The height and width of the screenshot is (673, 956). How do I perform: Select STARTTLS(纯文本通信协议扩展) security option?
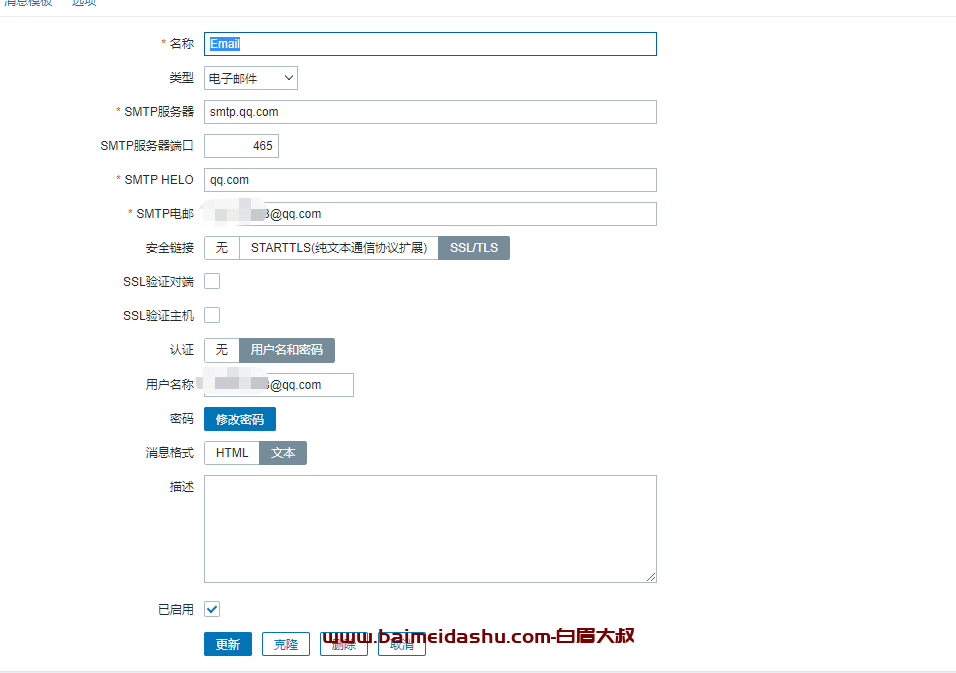coord(338,248)
